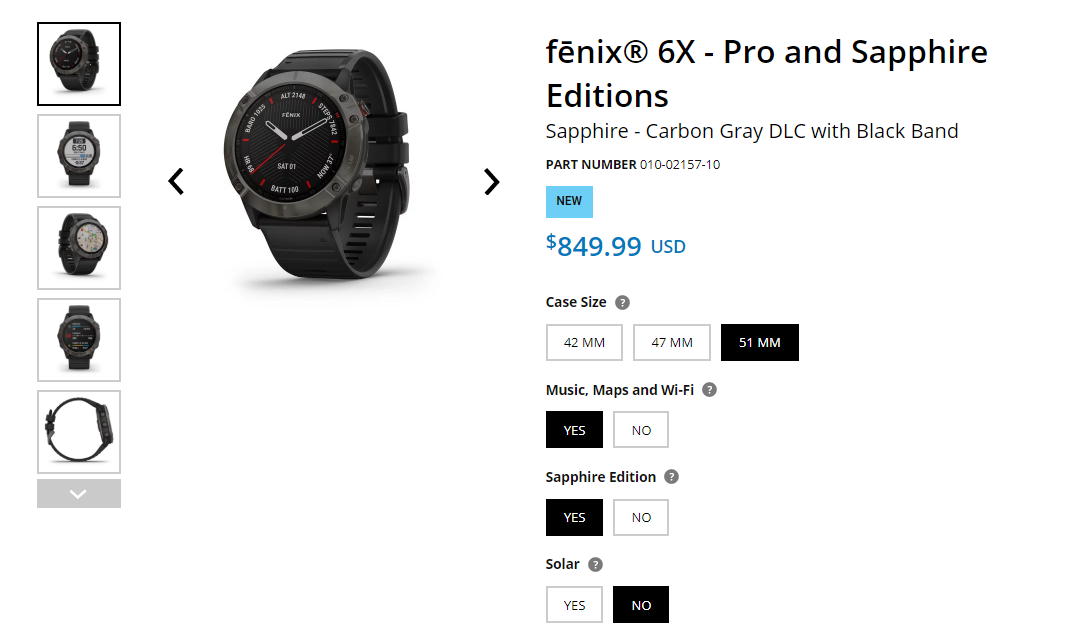Expand more thumbnails with the down chevron
The image size is (1080, 643).
[79, 494]
